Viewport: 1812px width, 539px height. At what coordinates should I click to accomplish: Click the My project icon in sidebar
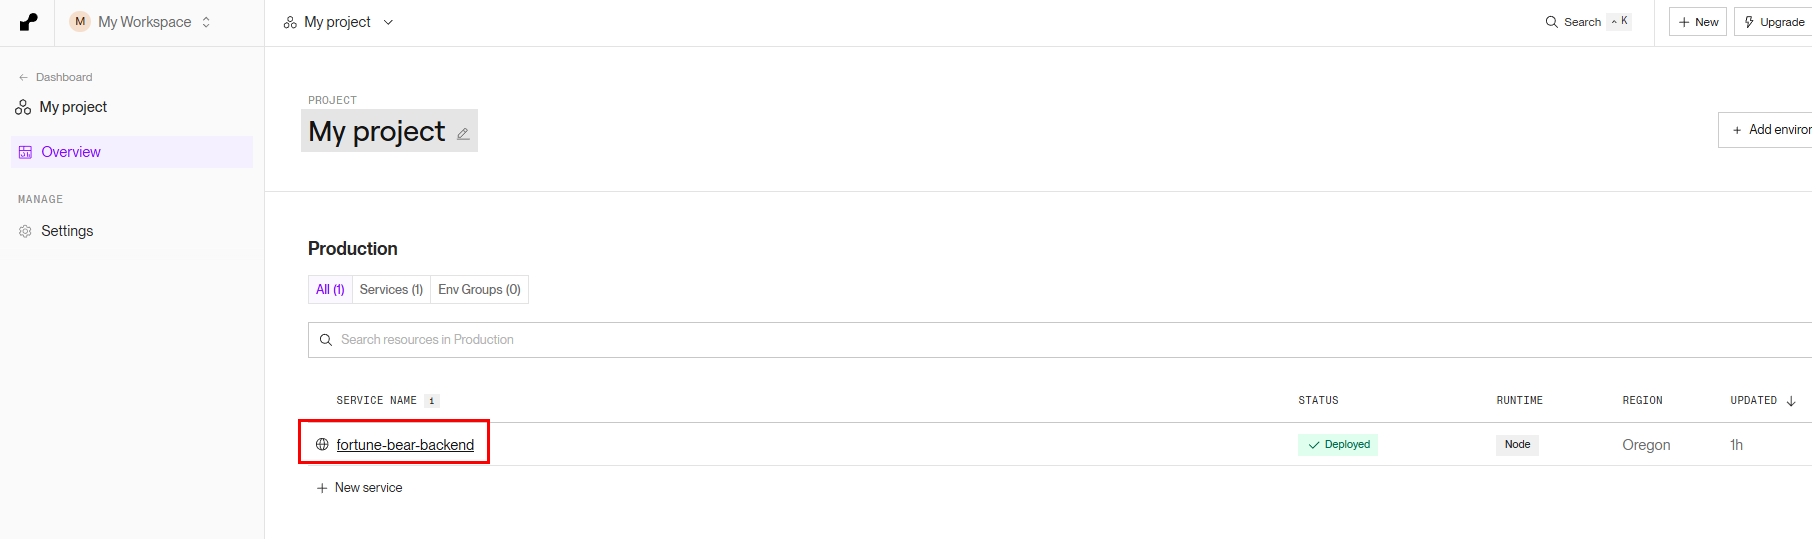tap(23, 107)
